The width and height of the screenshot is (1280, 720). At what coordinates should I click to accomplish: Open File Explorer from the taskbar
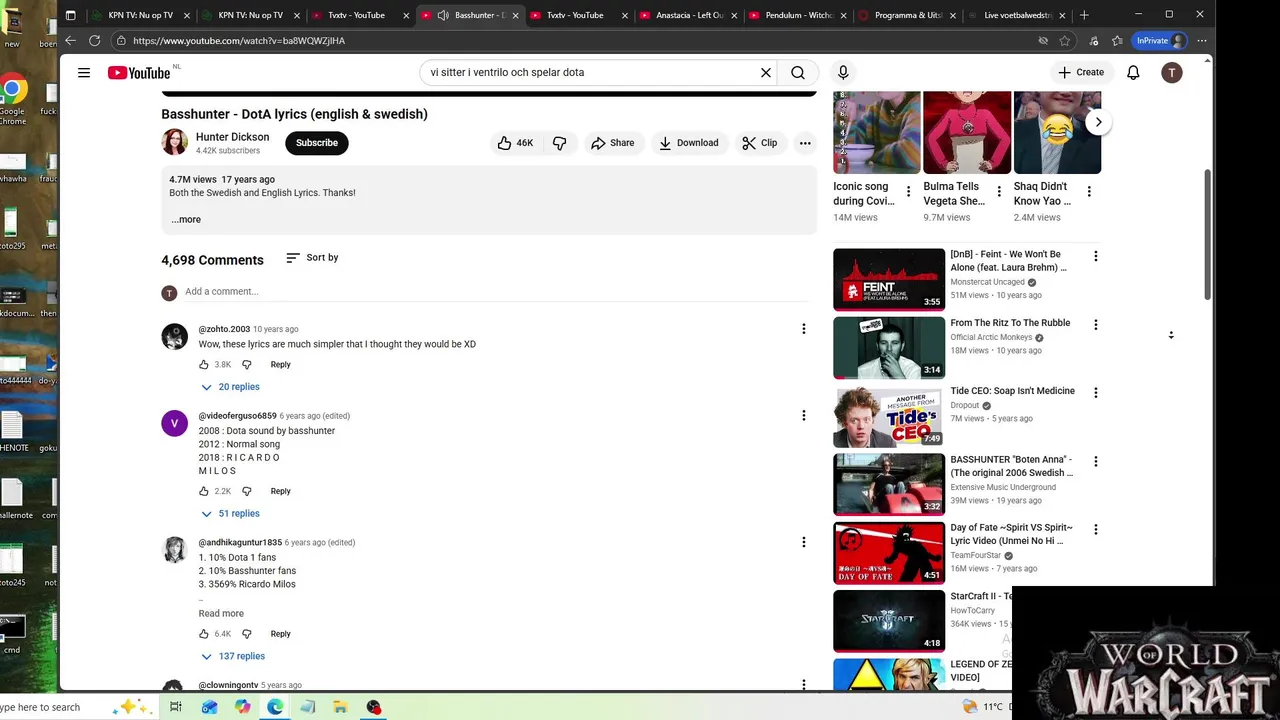click(x=340, y=707)
